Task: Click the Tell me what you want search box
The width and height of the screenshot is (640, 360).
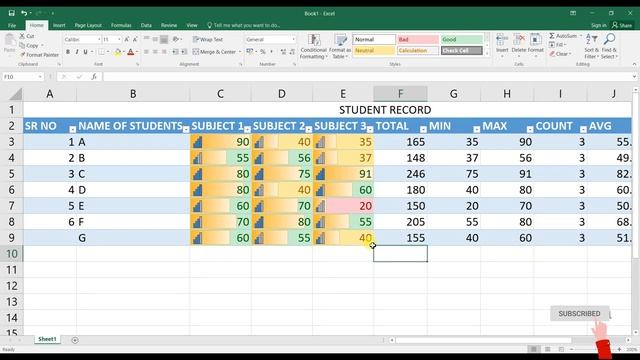Action: pyautogui.click(x=244, y=25)
